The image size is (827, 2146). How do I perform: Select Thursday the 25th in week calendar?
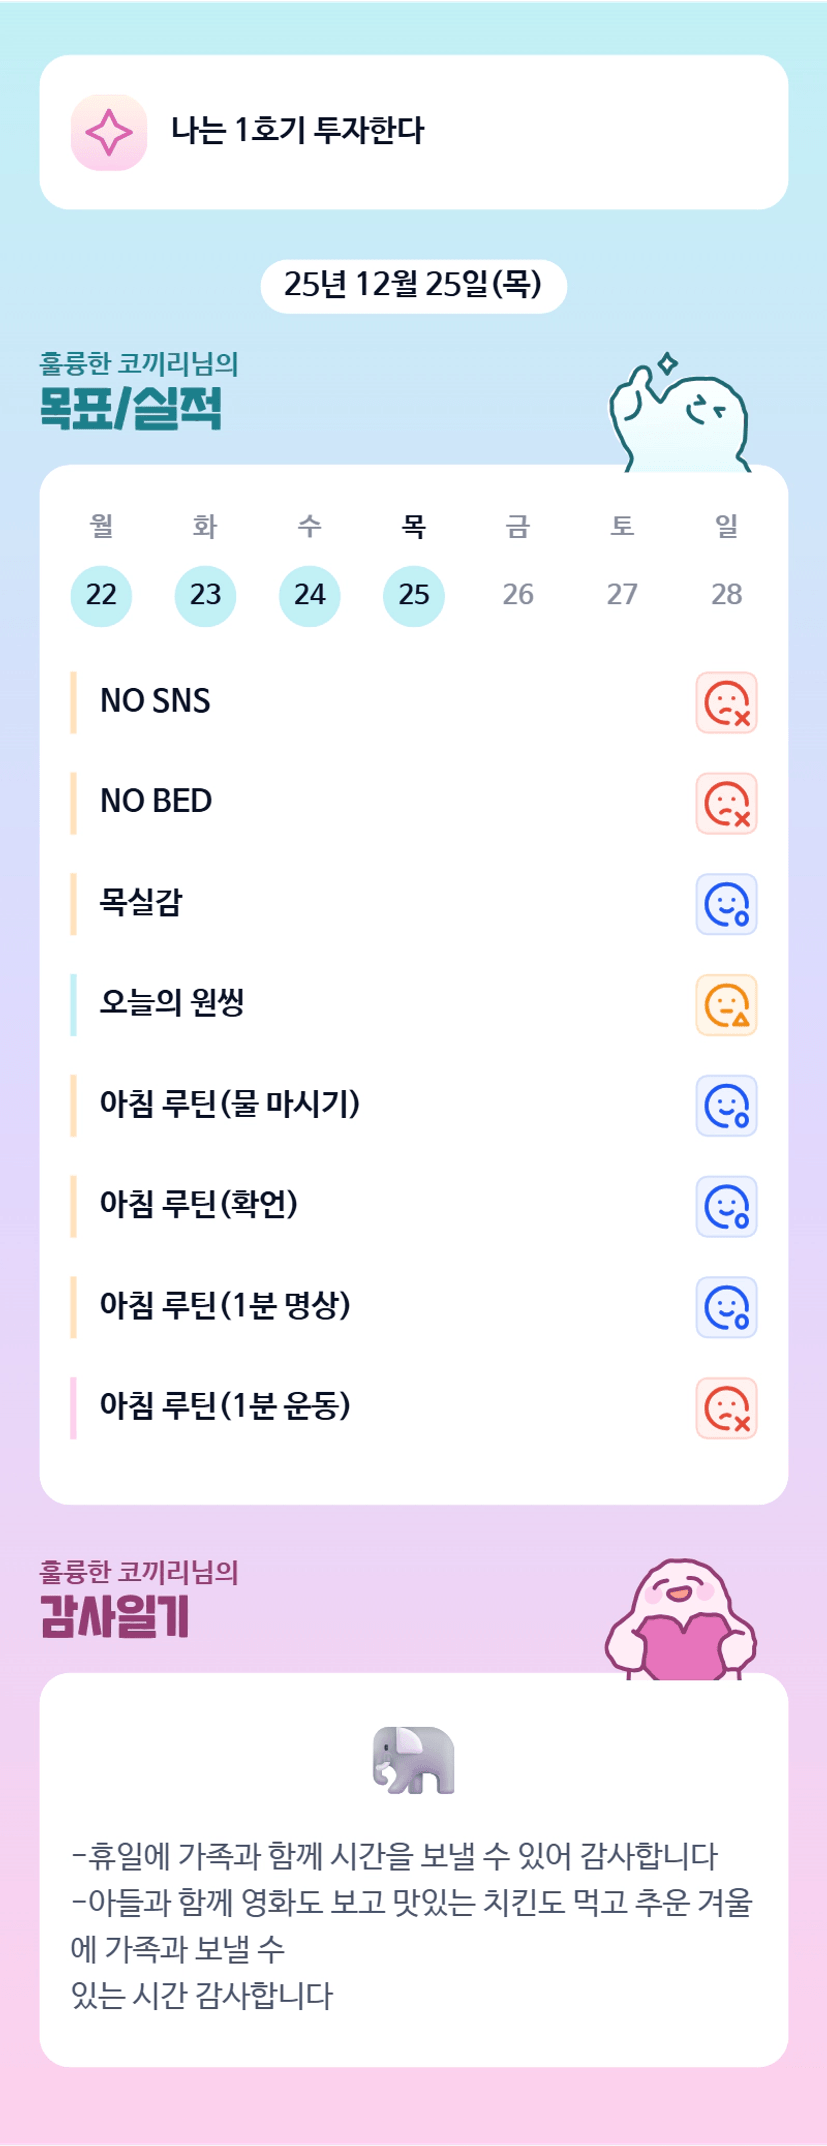414,595
